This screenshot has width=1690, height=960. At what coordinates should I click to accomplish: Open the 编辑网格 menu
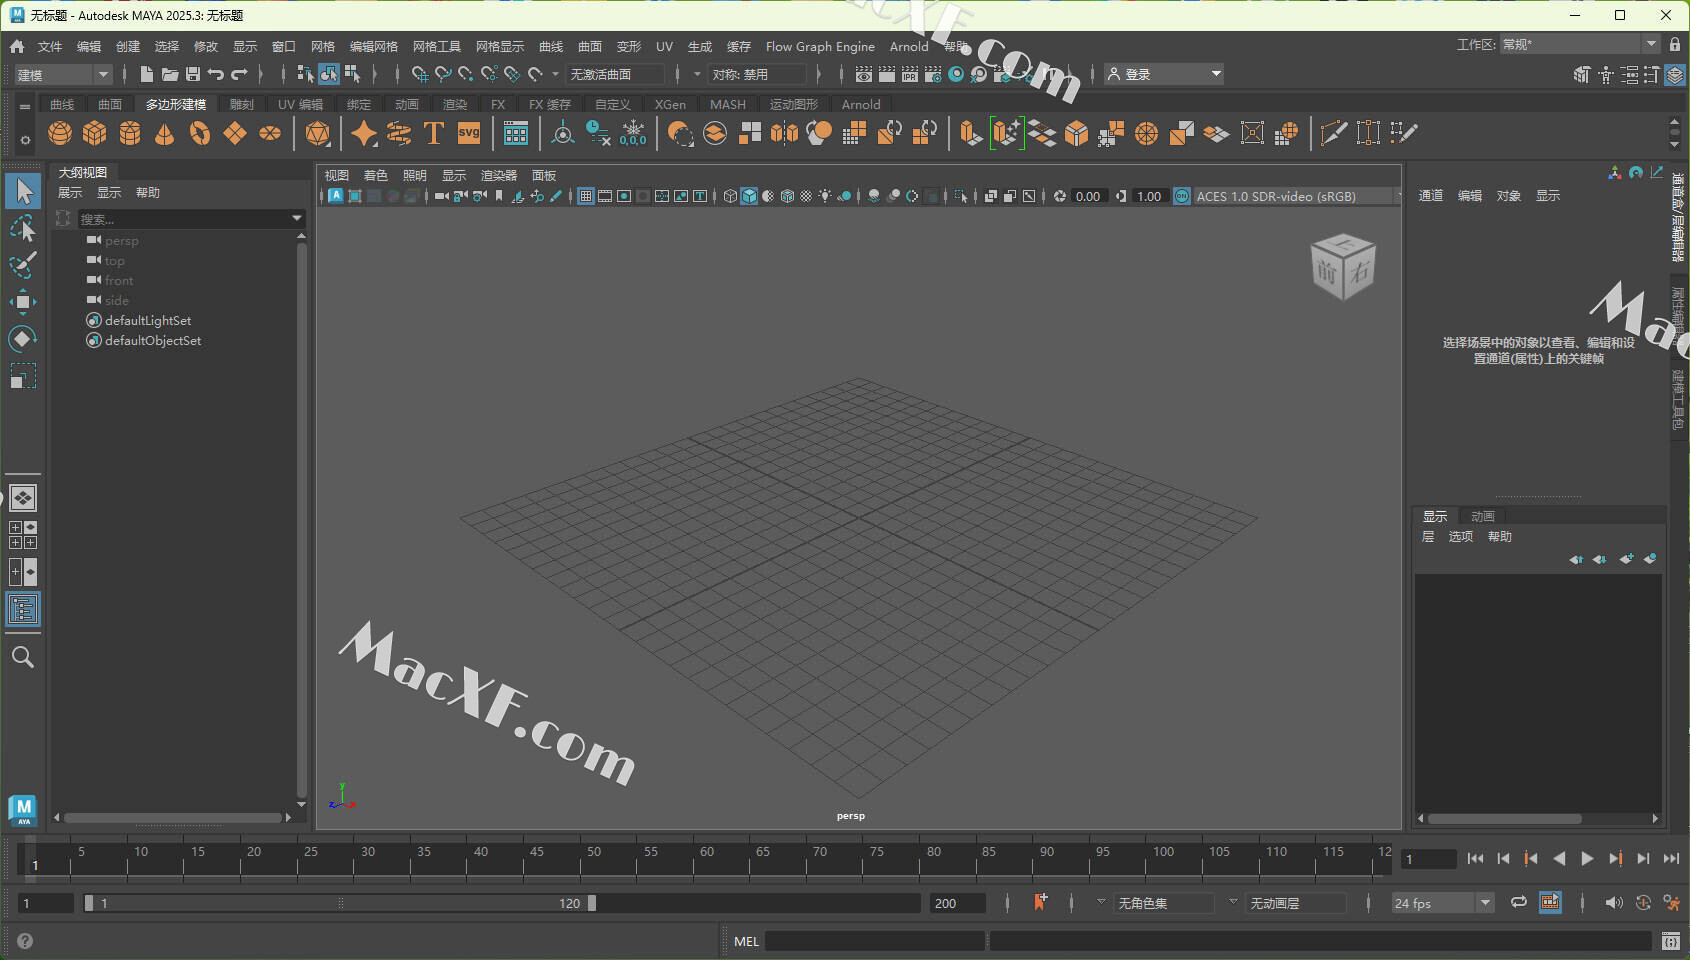pyautogui.click(x=374, y=46)
